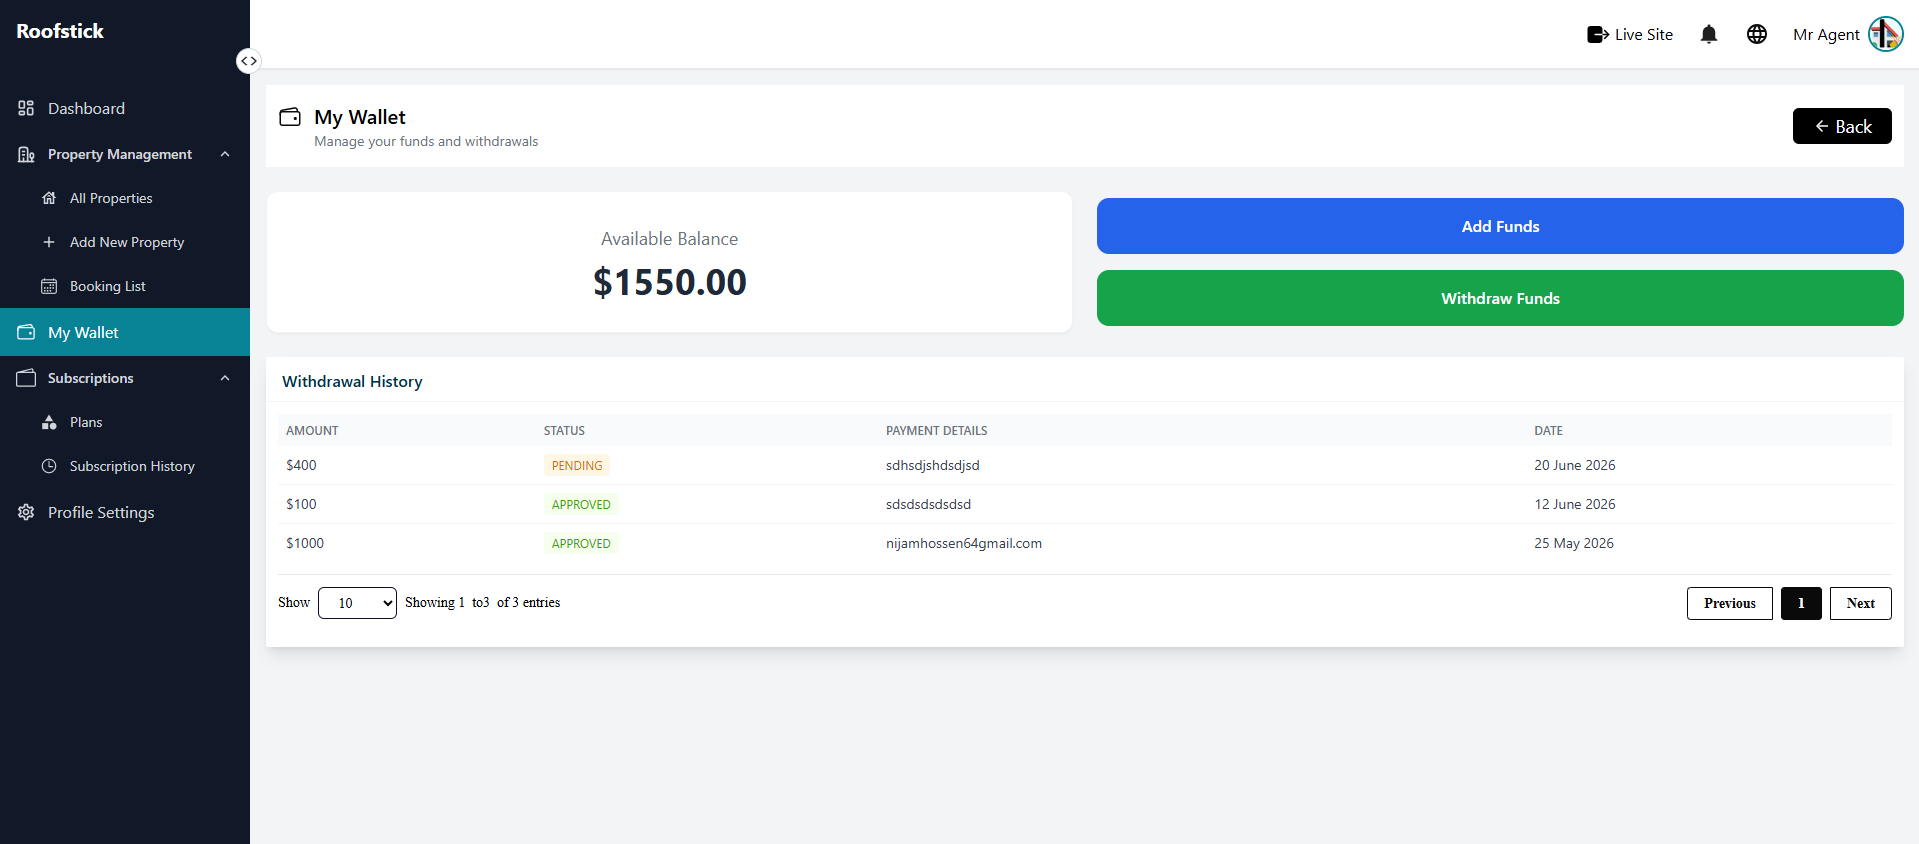Click the Previous pagination button
This screenshot has height=844, width=1919.
pyautogui.click(x=1730, y=603)
